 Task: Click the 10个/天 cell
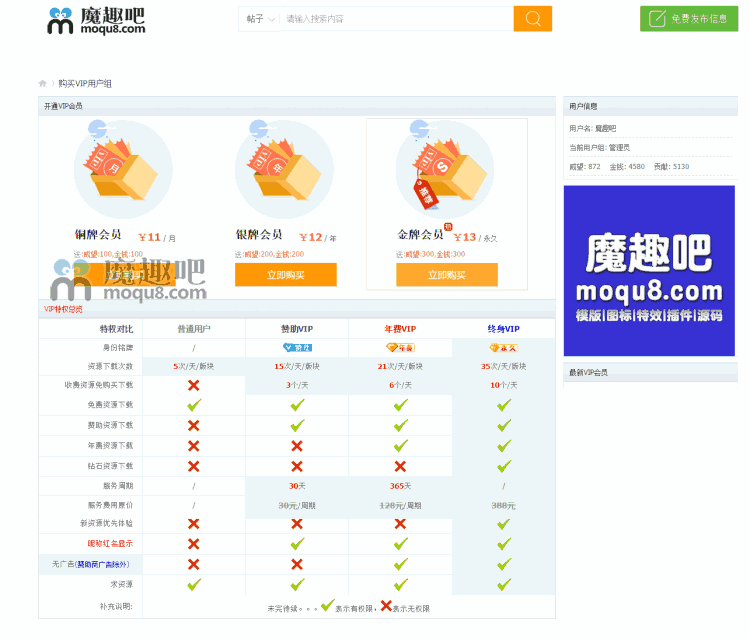503,385
